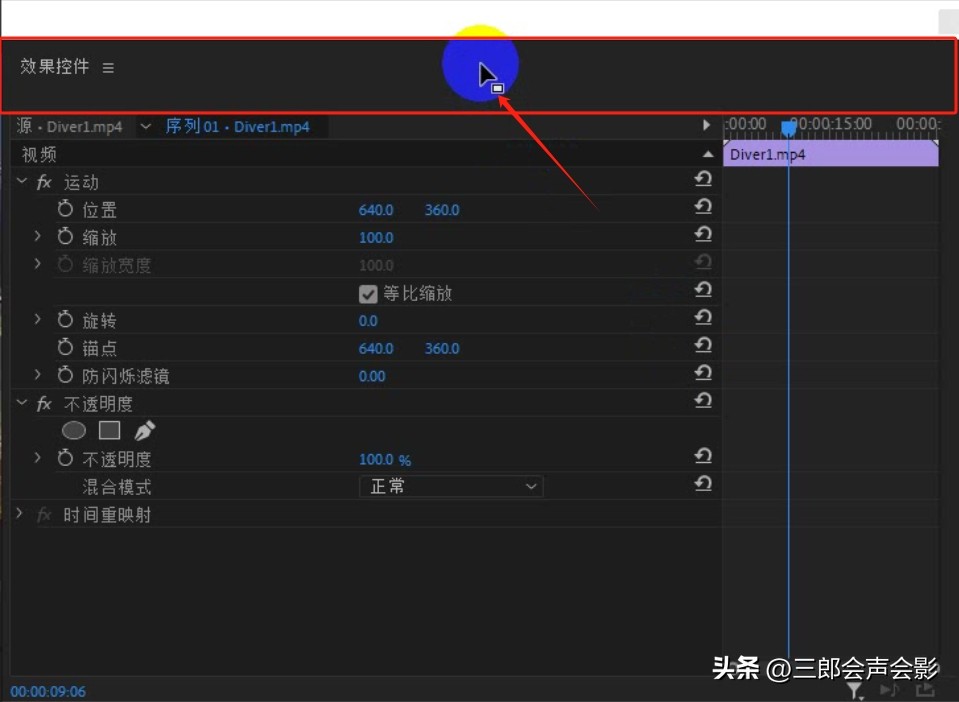959x702 pixels.
Task: Click the play-around preview icon near the bottom
Action: point(887,690)
